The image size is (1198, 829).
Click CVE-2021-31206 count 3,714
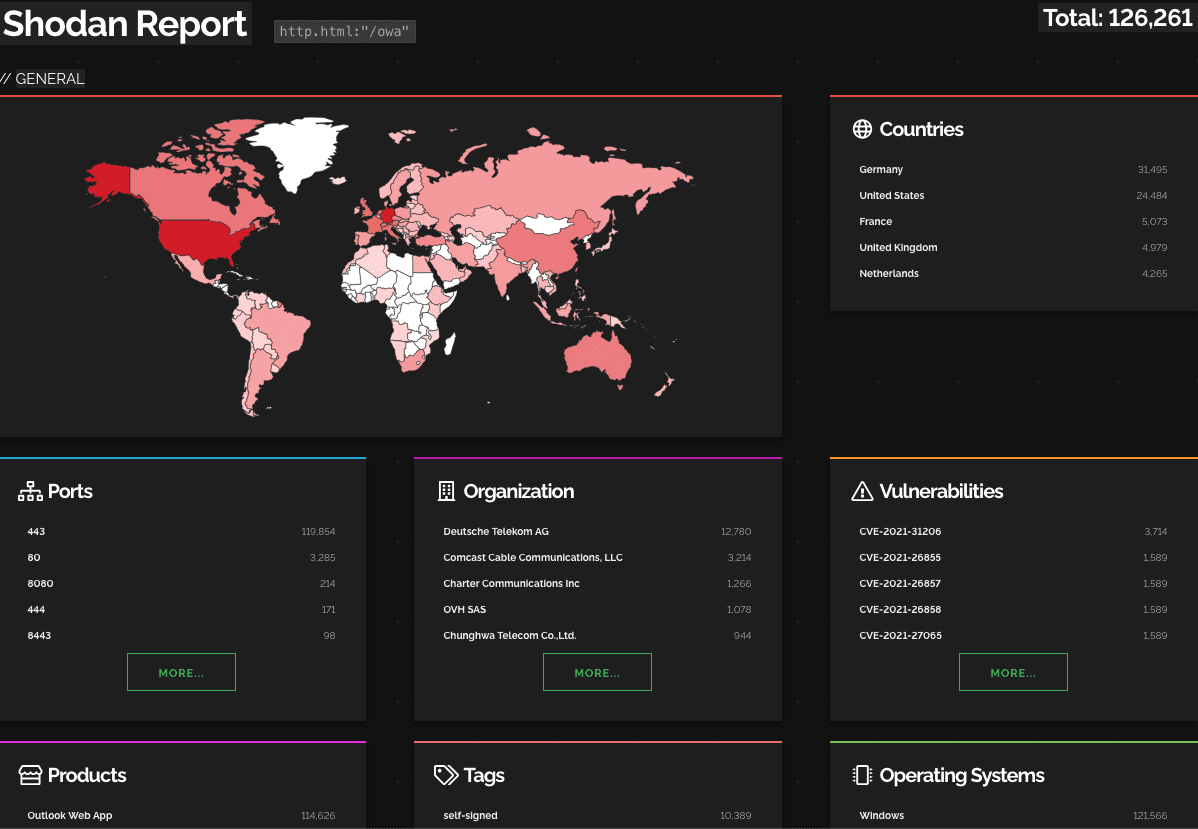pyautogui.click(x=1156, y=532)
